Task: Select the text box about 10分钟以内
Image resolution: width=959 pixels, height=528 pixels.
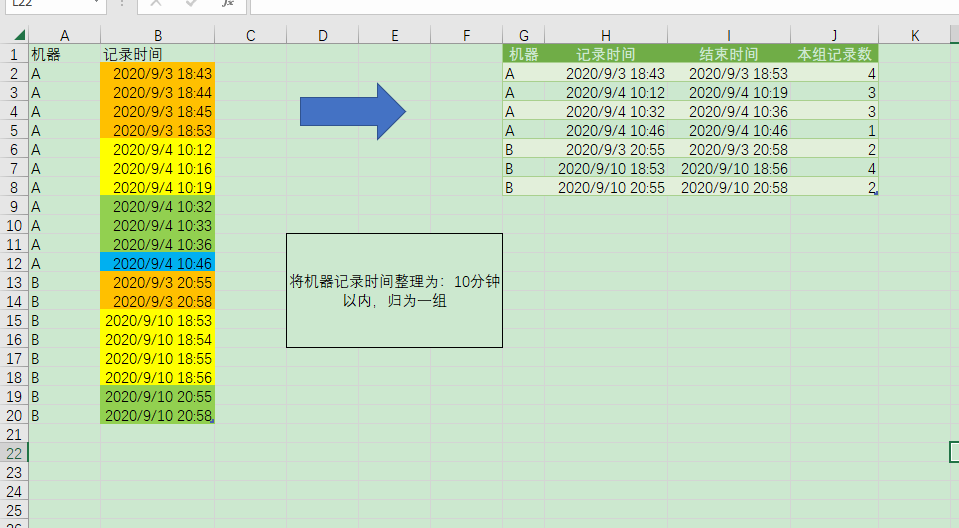Action: (x=394, y=290)
